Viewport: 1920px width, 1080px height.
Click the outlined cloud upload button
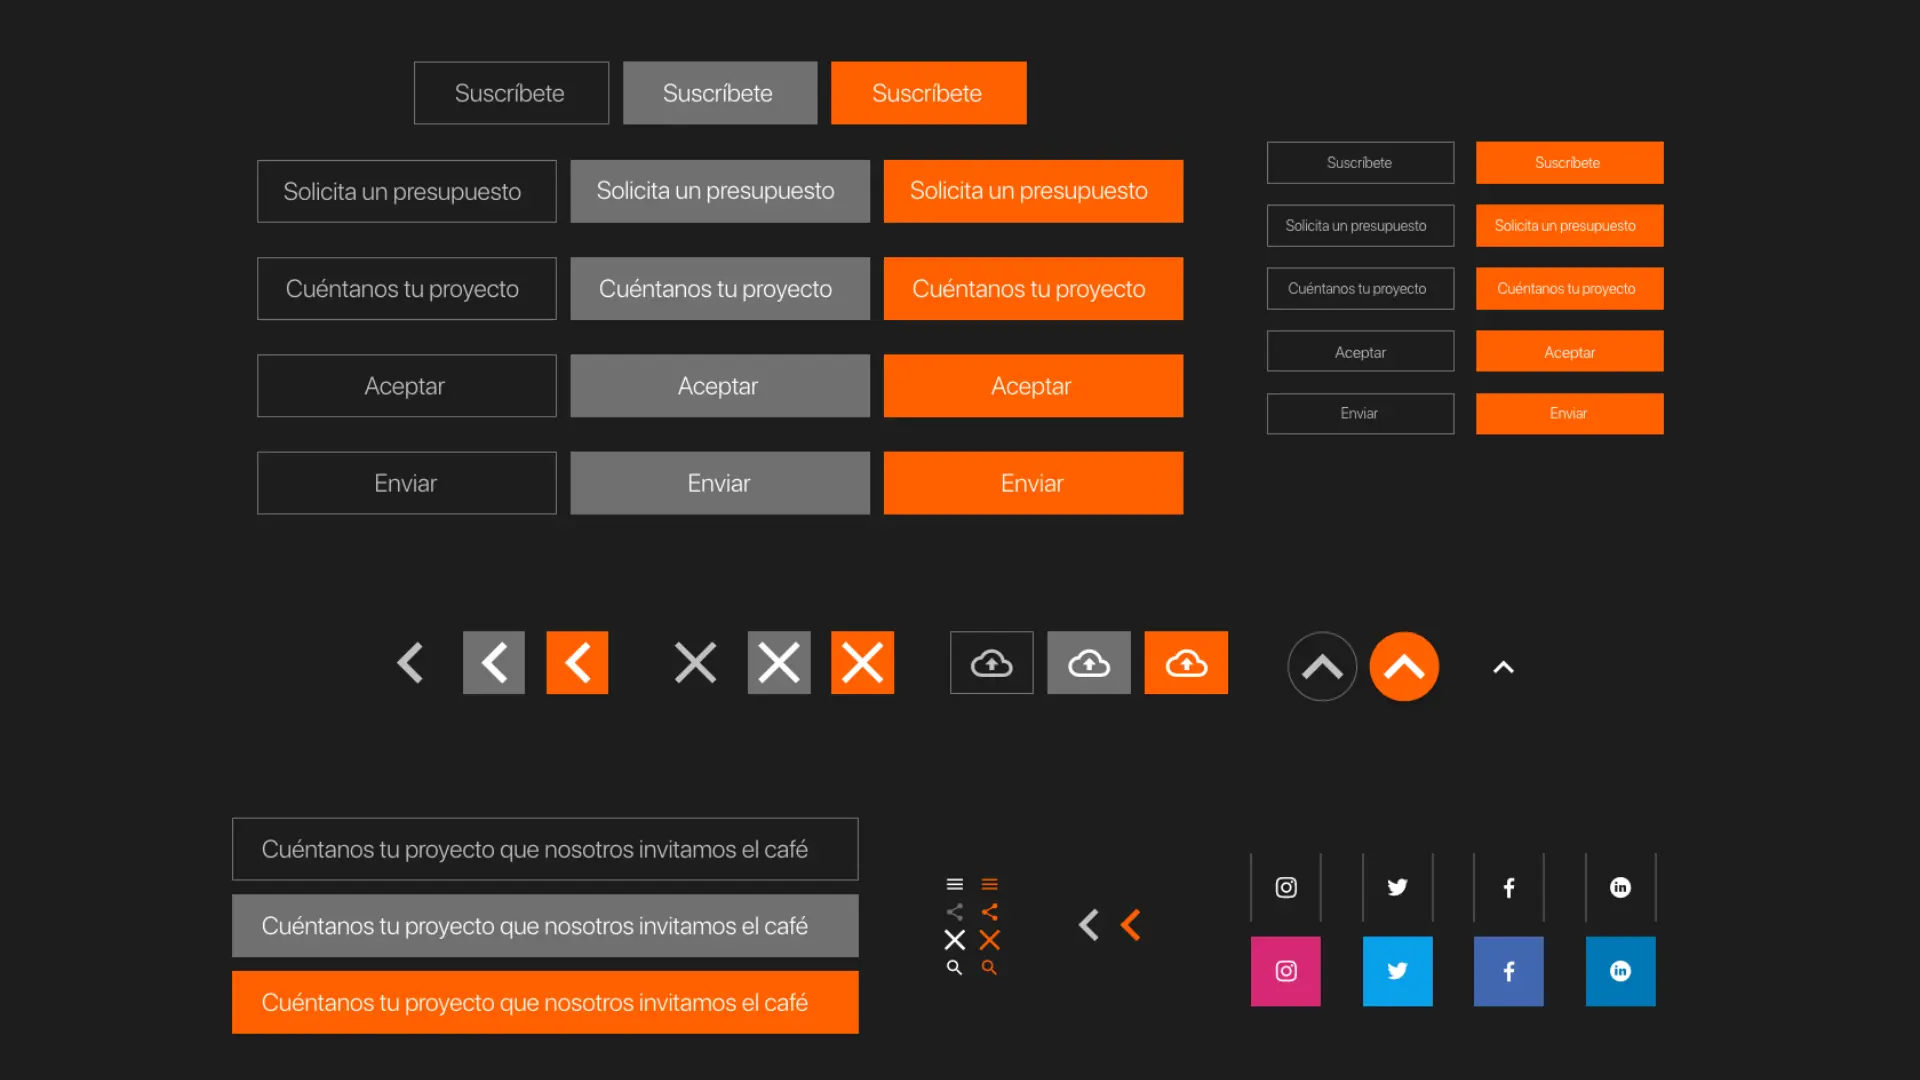(992, 662)
